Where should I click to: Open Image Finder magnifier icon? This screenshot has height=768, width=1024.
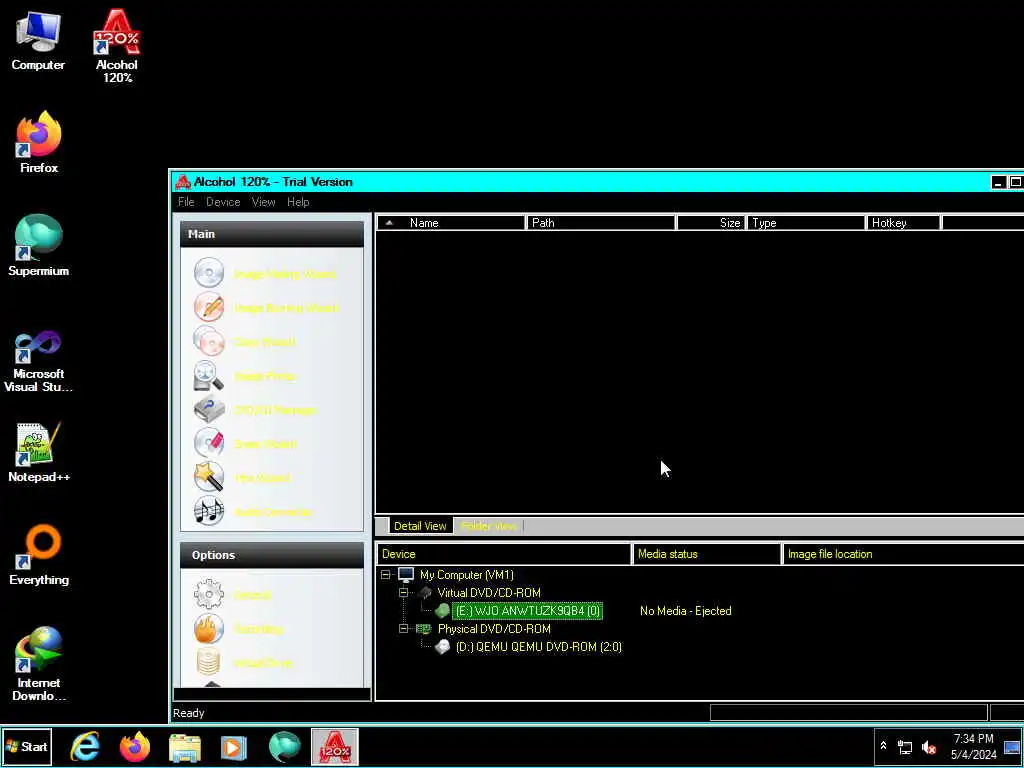pyautogui.click(x=209, y=376)
